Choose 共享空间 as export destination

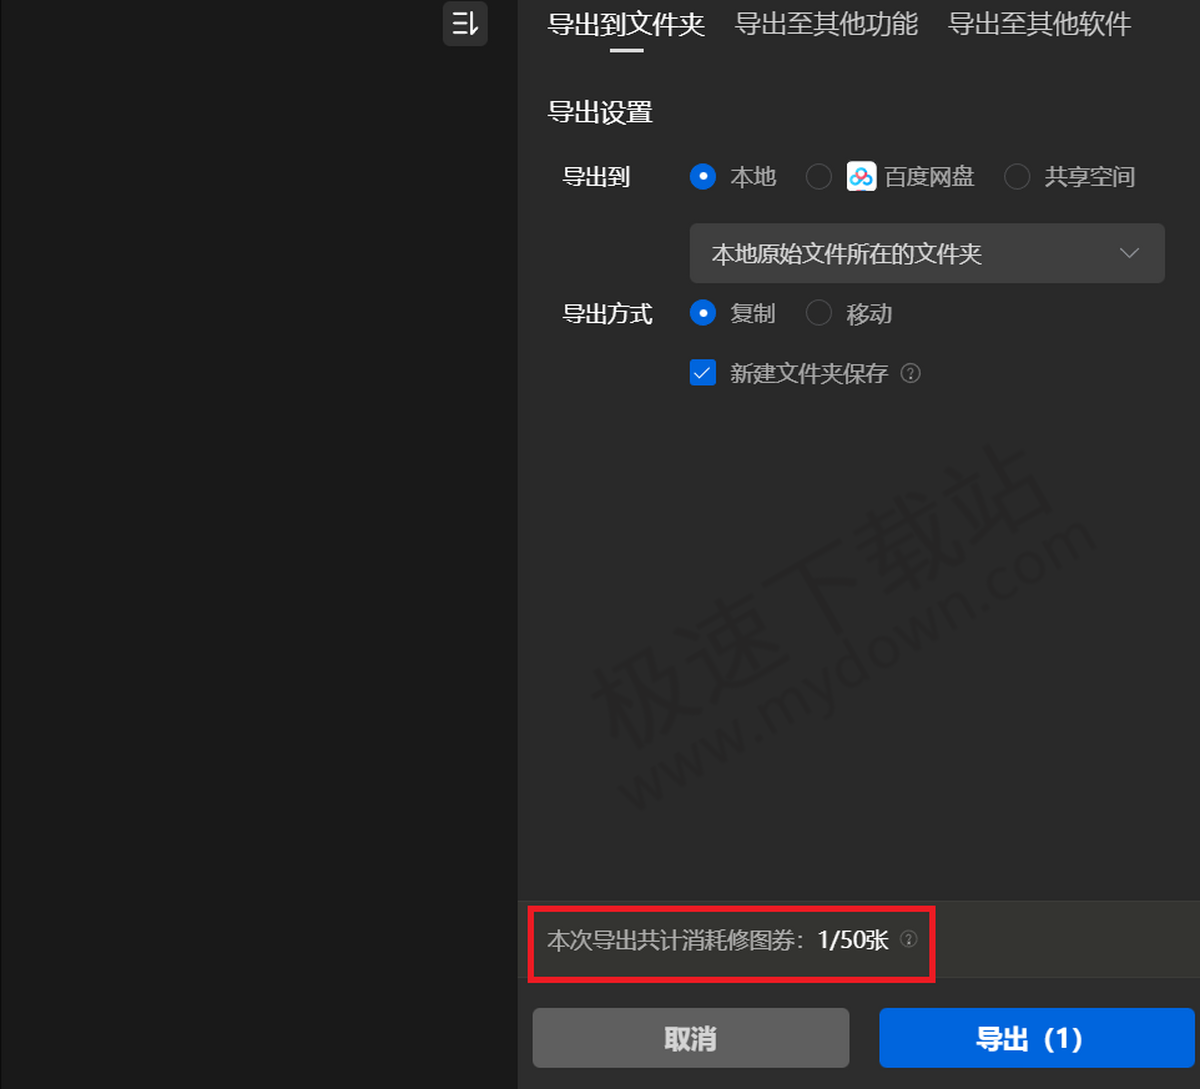click(1017, 176)
